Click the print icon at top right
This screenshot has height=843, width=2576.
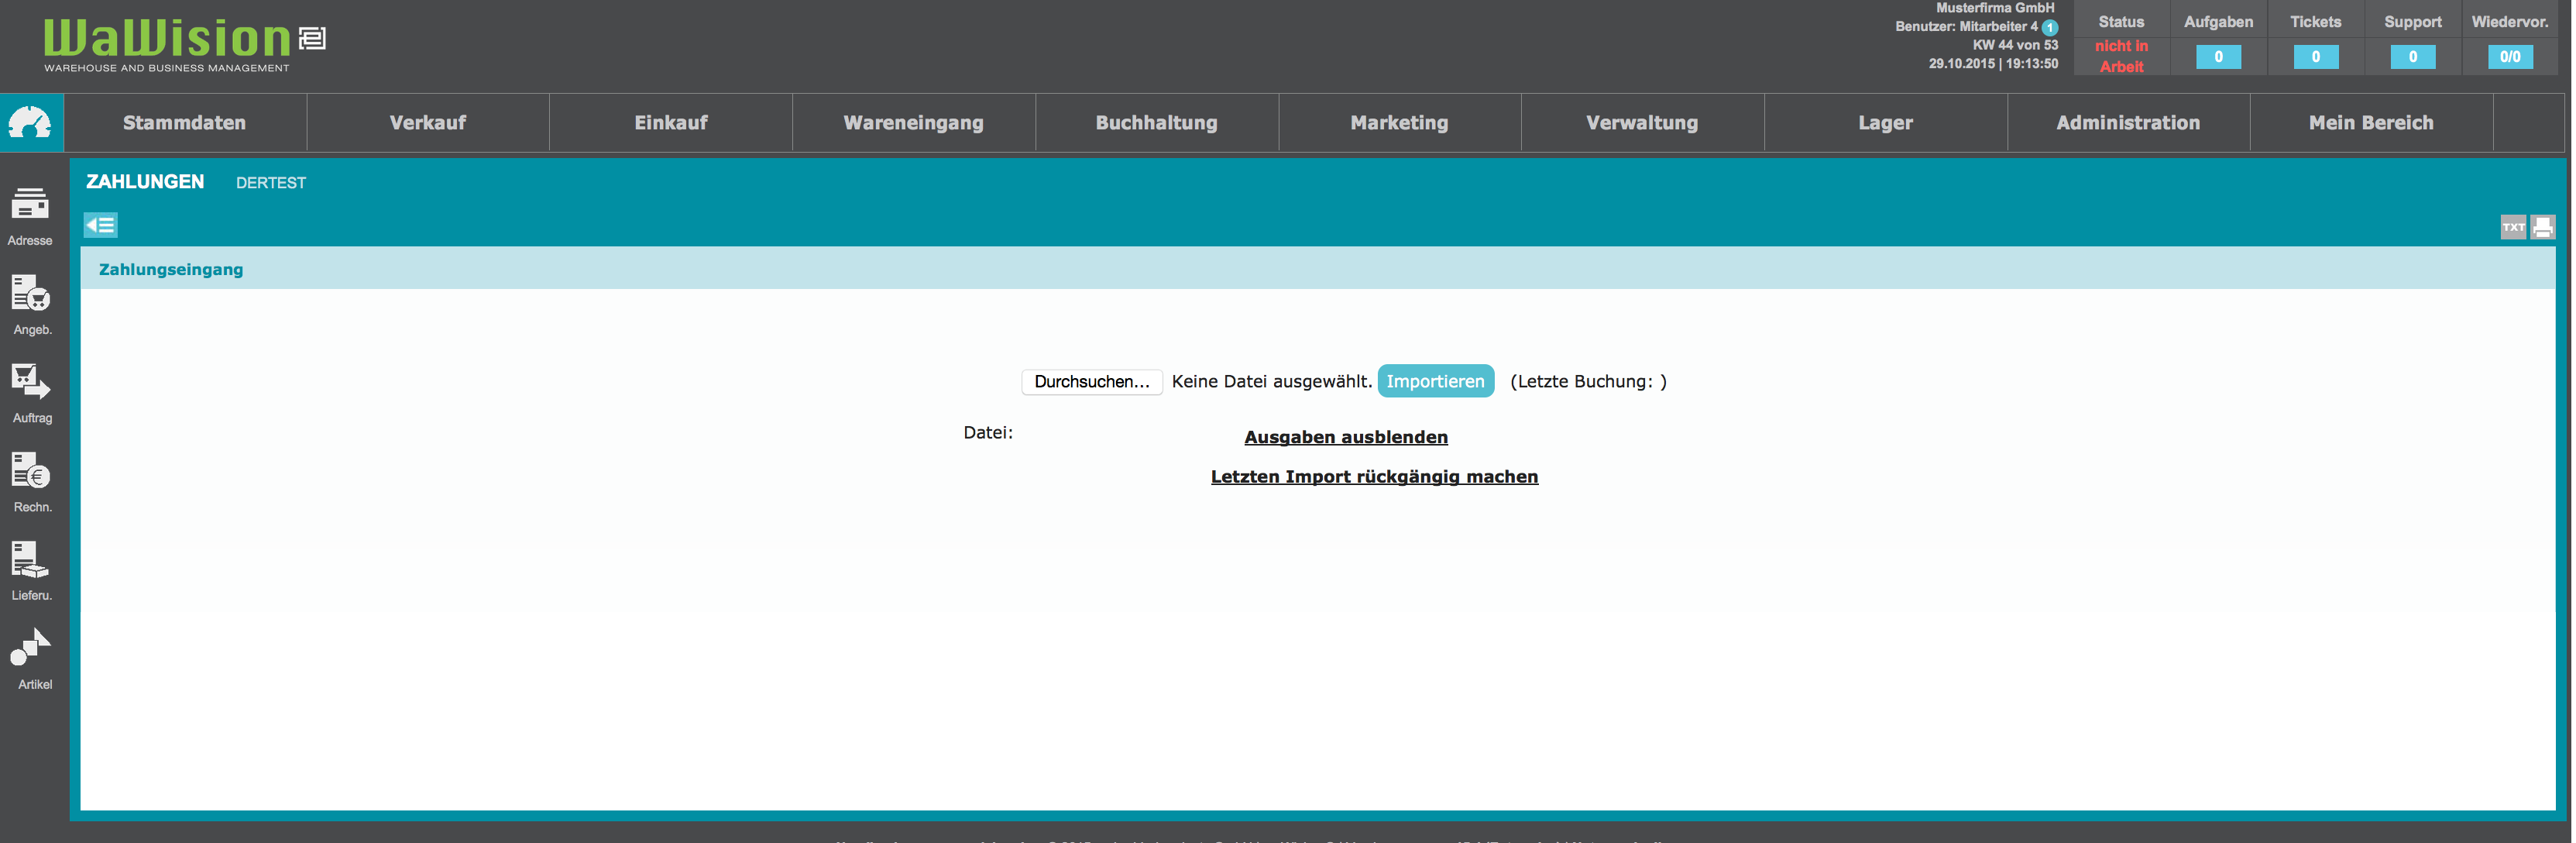pyautogui.click(x=2542, y=227)
